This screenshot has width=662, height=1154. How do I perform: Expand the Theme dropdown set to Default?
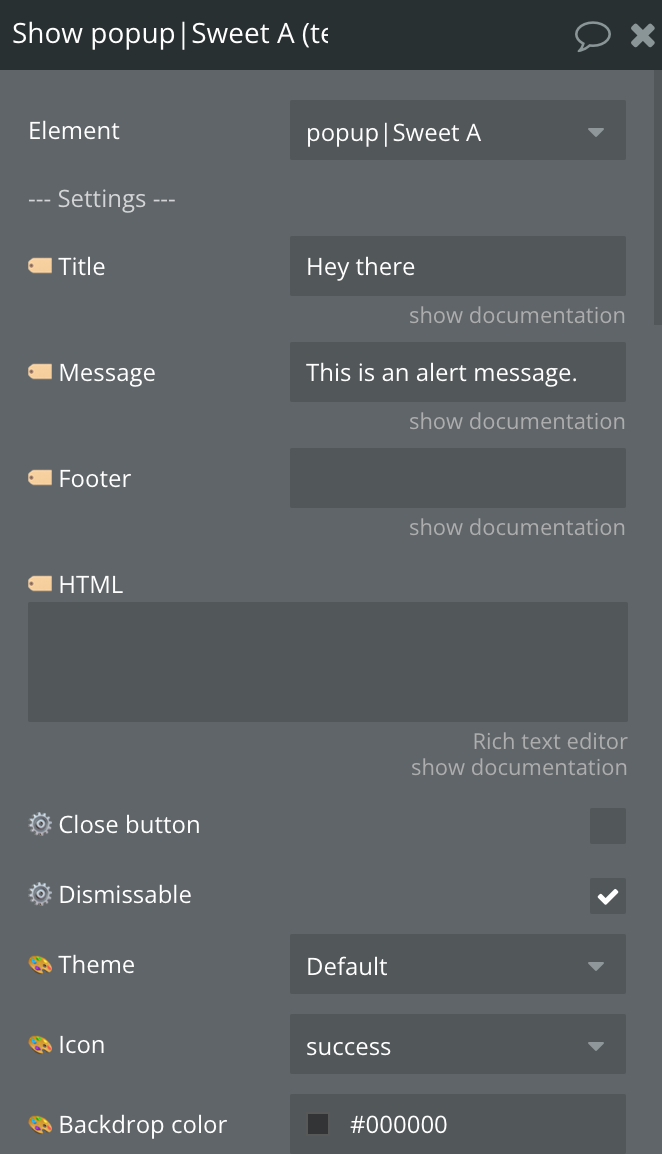pos(458,964)
